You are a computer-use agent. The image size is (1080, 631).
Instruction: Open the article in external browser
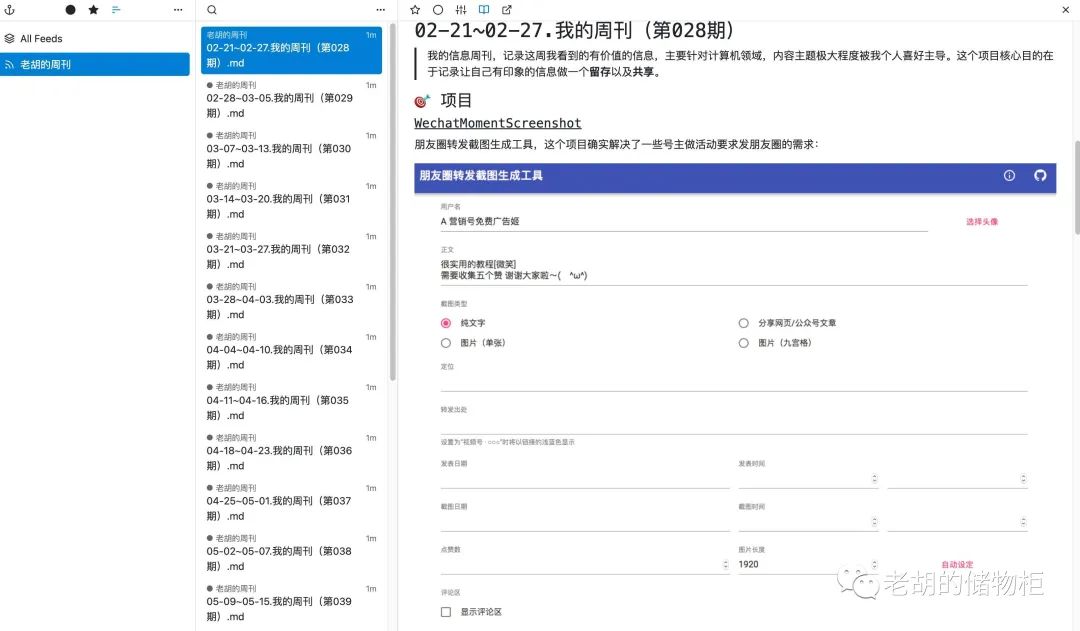pos(507,10)
